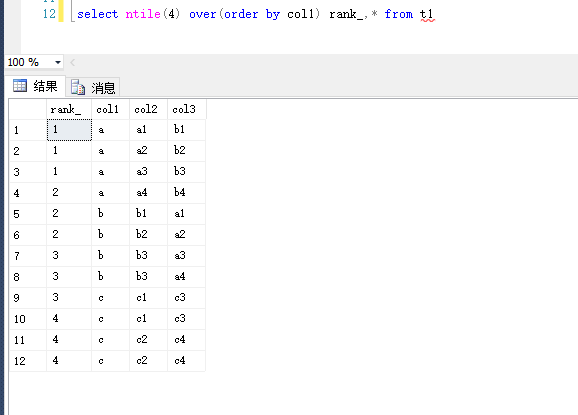This screenshot has width=578, height=415.
Task: Click the from keyword in the query
Action: click(x=398, y=14)
